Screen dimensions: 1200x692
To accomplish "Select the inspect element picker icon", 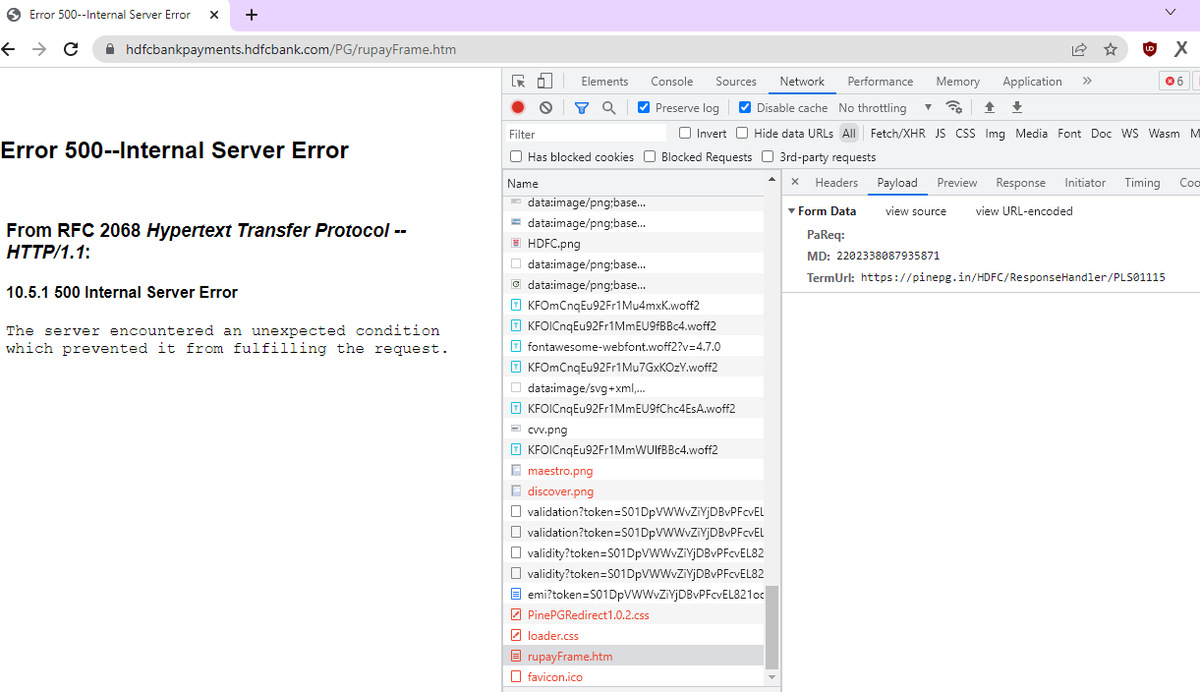I will (519, 81).
